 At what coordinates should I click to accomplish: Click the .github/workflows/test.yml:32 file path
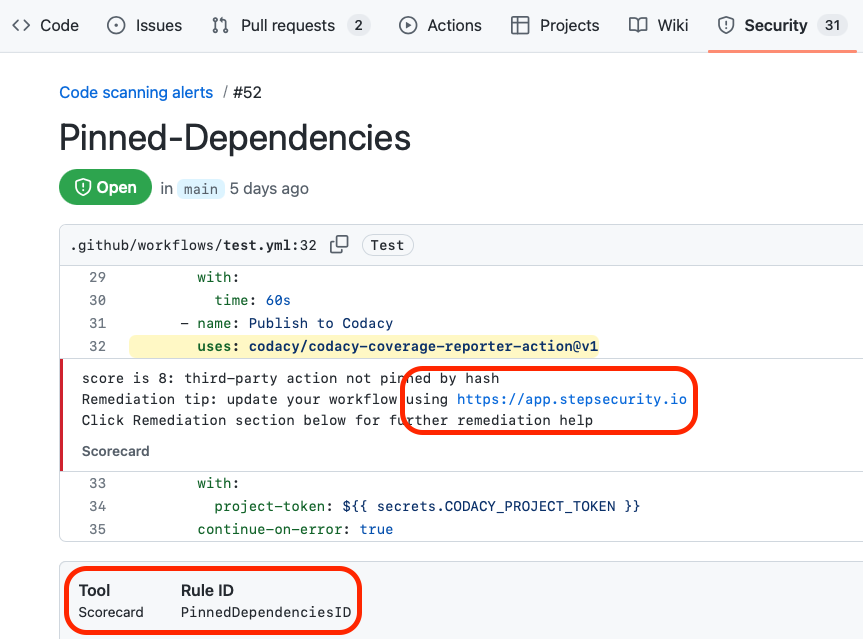(x=194, y=243)
